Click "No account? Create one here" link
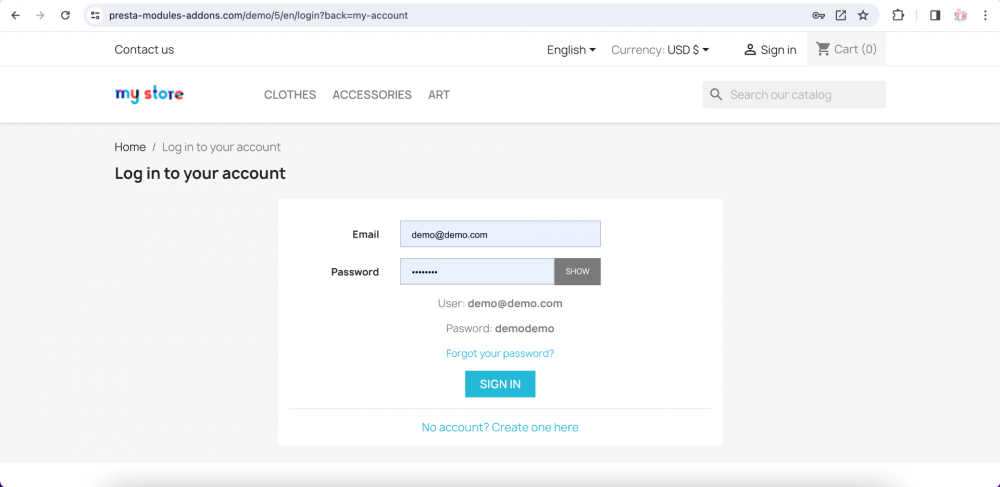This screenshot has width=1000, height=487. click(x=500, y=427)
